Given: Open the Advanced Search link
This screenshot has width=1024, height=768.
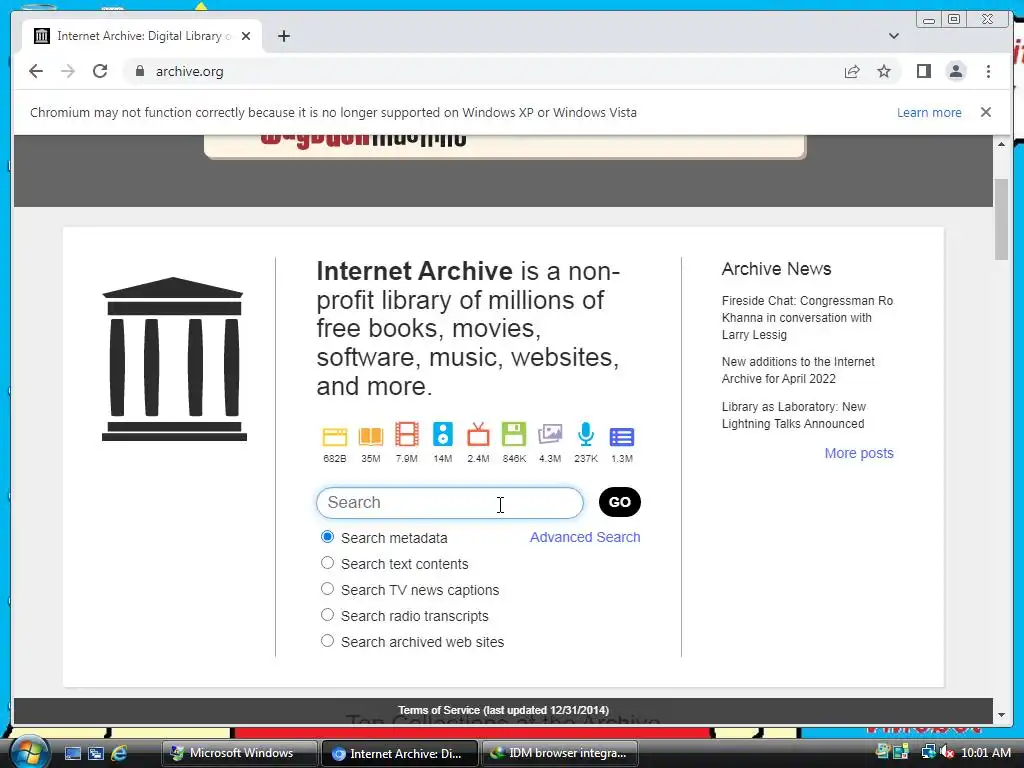Looking at the screenshot, I should pyautogui.click(x=584, y=537).
